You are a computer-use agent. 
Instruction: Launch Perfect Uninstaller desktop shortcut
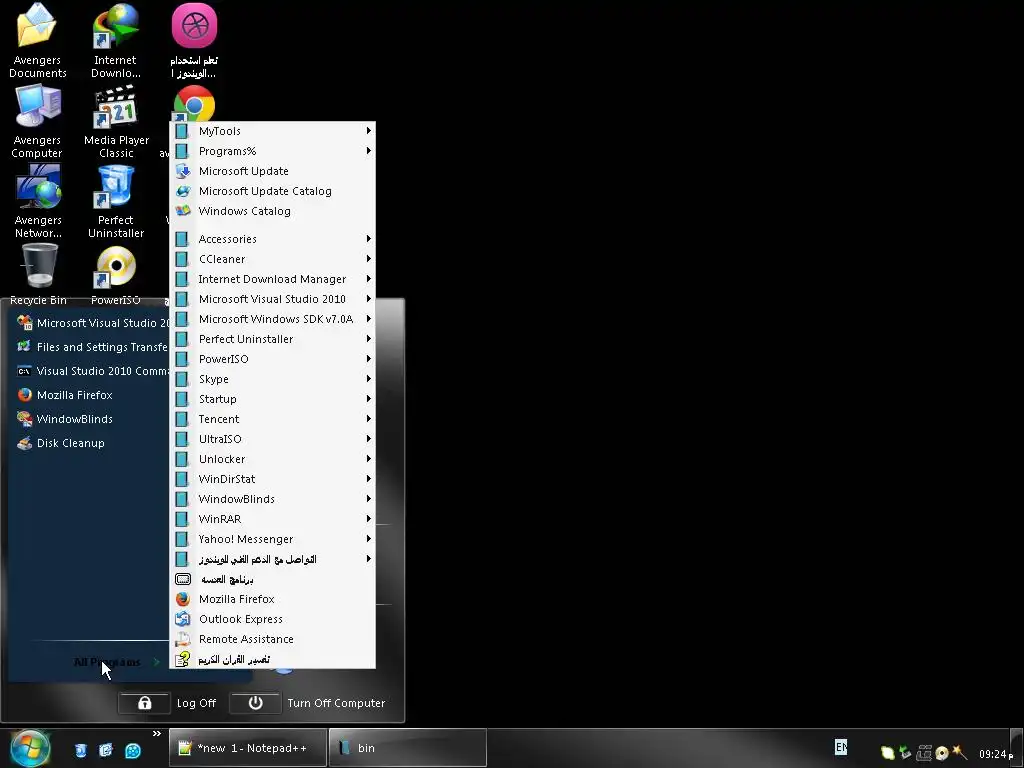[116, 201]
